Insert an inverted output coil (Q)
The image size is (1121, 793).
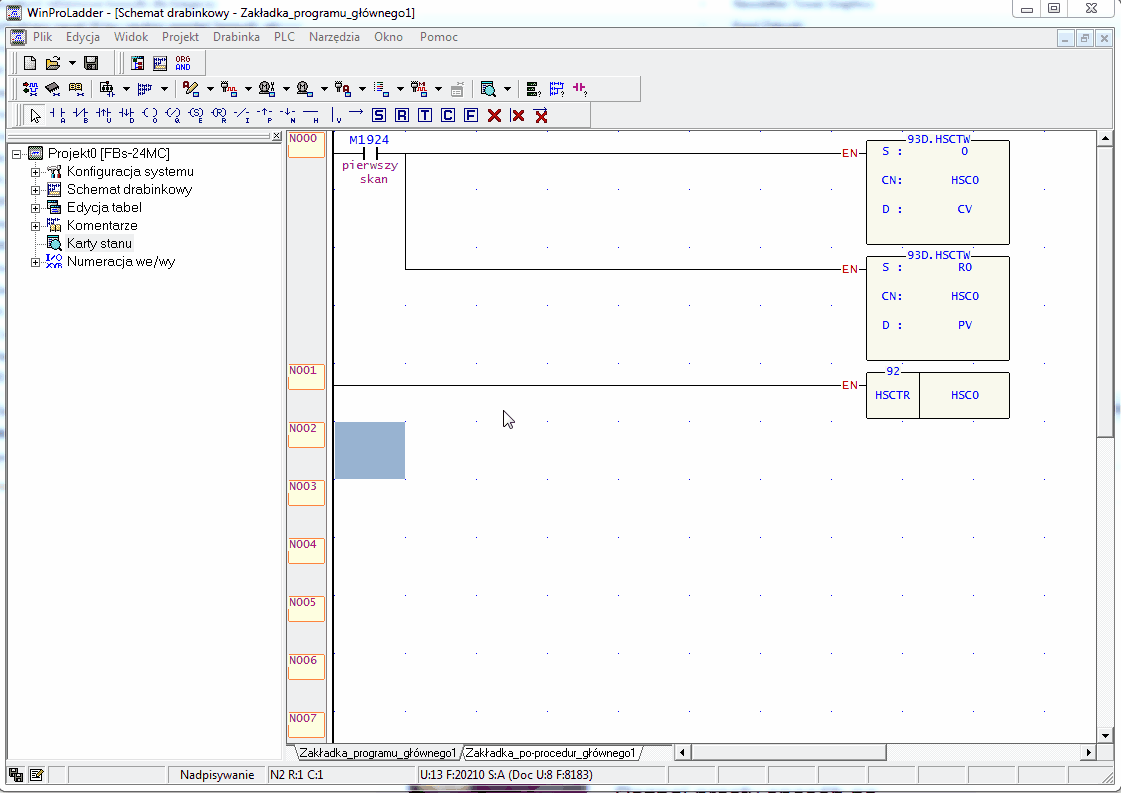click(172, 115)
